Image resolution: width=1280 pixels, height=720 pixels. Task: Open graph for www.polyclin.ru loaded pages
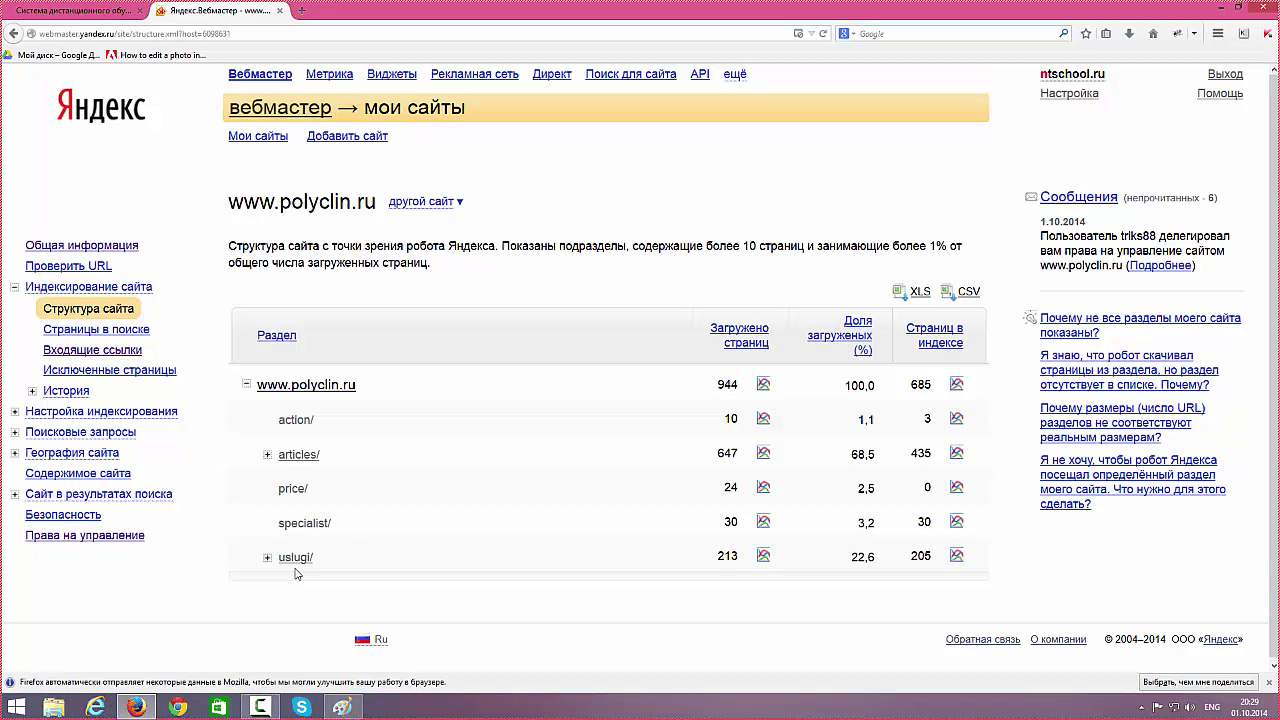[x=764, y=384]
